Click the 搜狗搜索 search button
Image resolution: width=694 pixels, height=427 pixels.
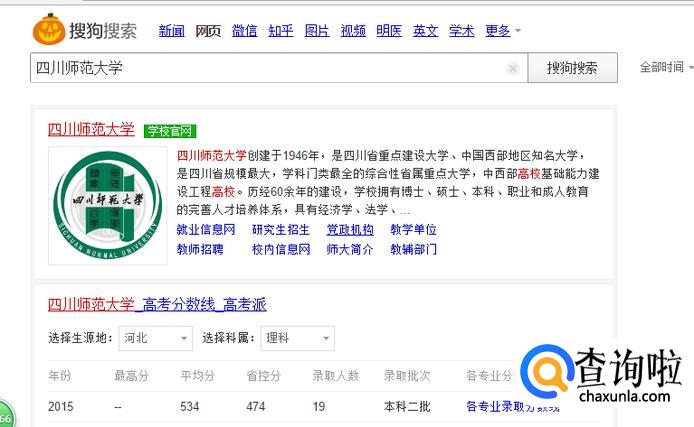573,68
